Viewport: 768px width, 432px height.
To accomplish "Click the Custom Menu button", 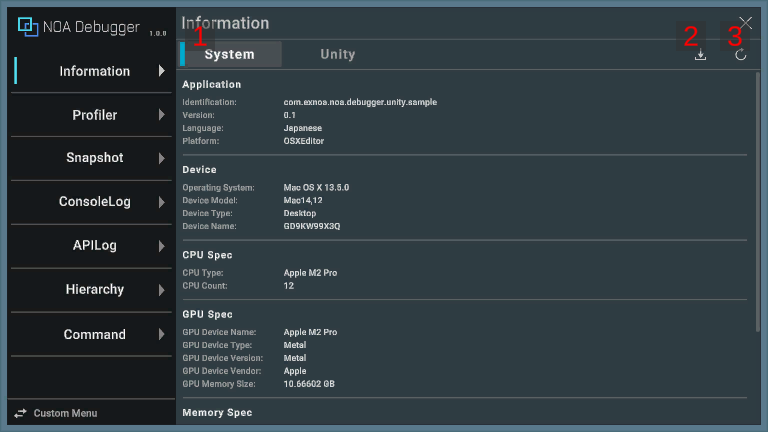I will 92,413.
